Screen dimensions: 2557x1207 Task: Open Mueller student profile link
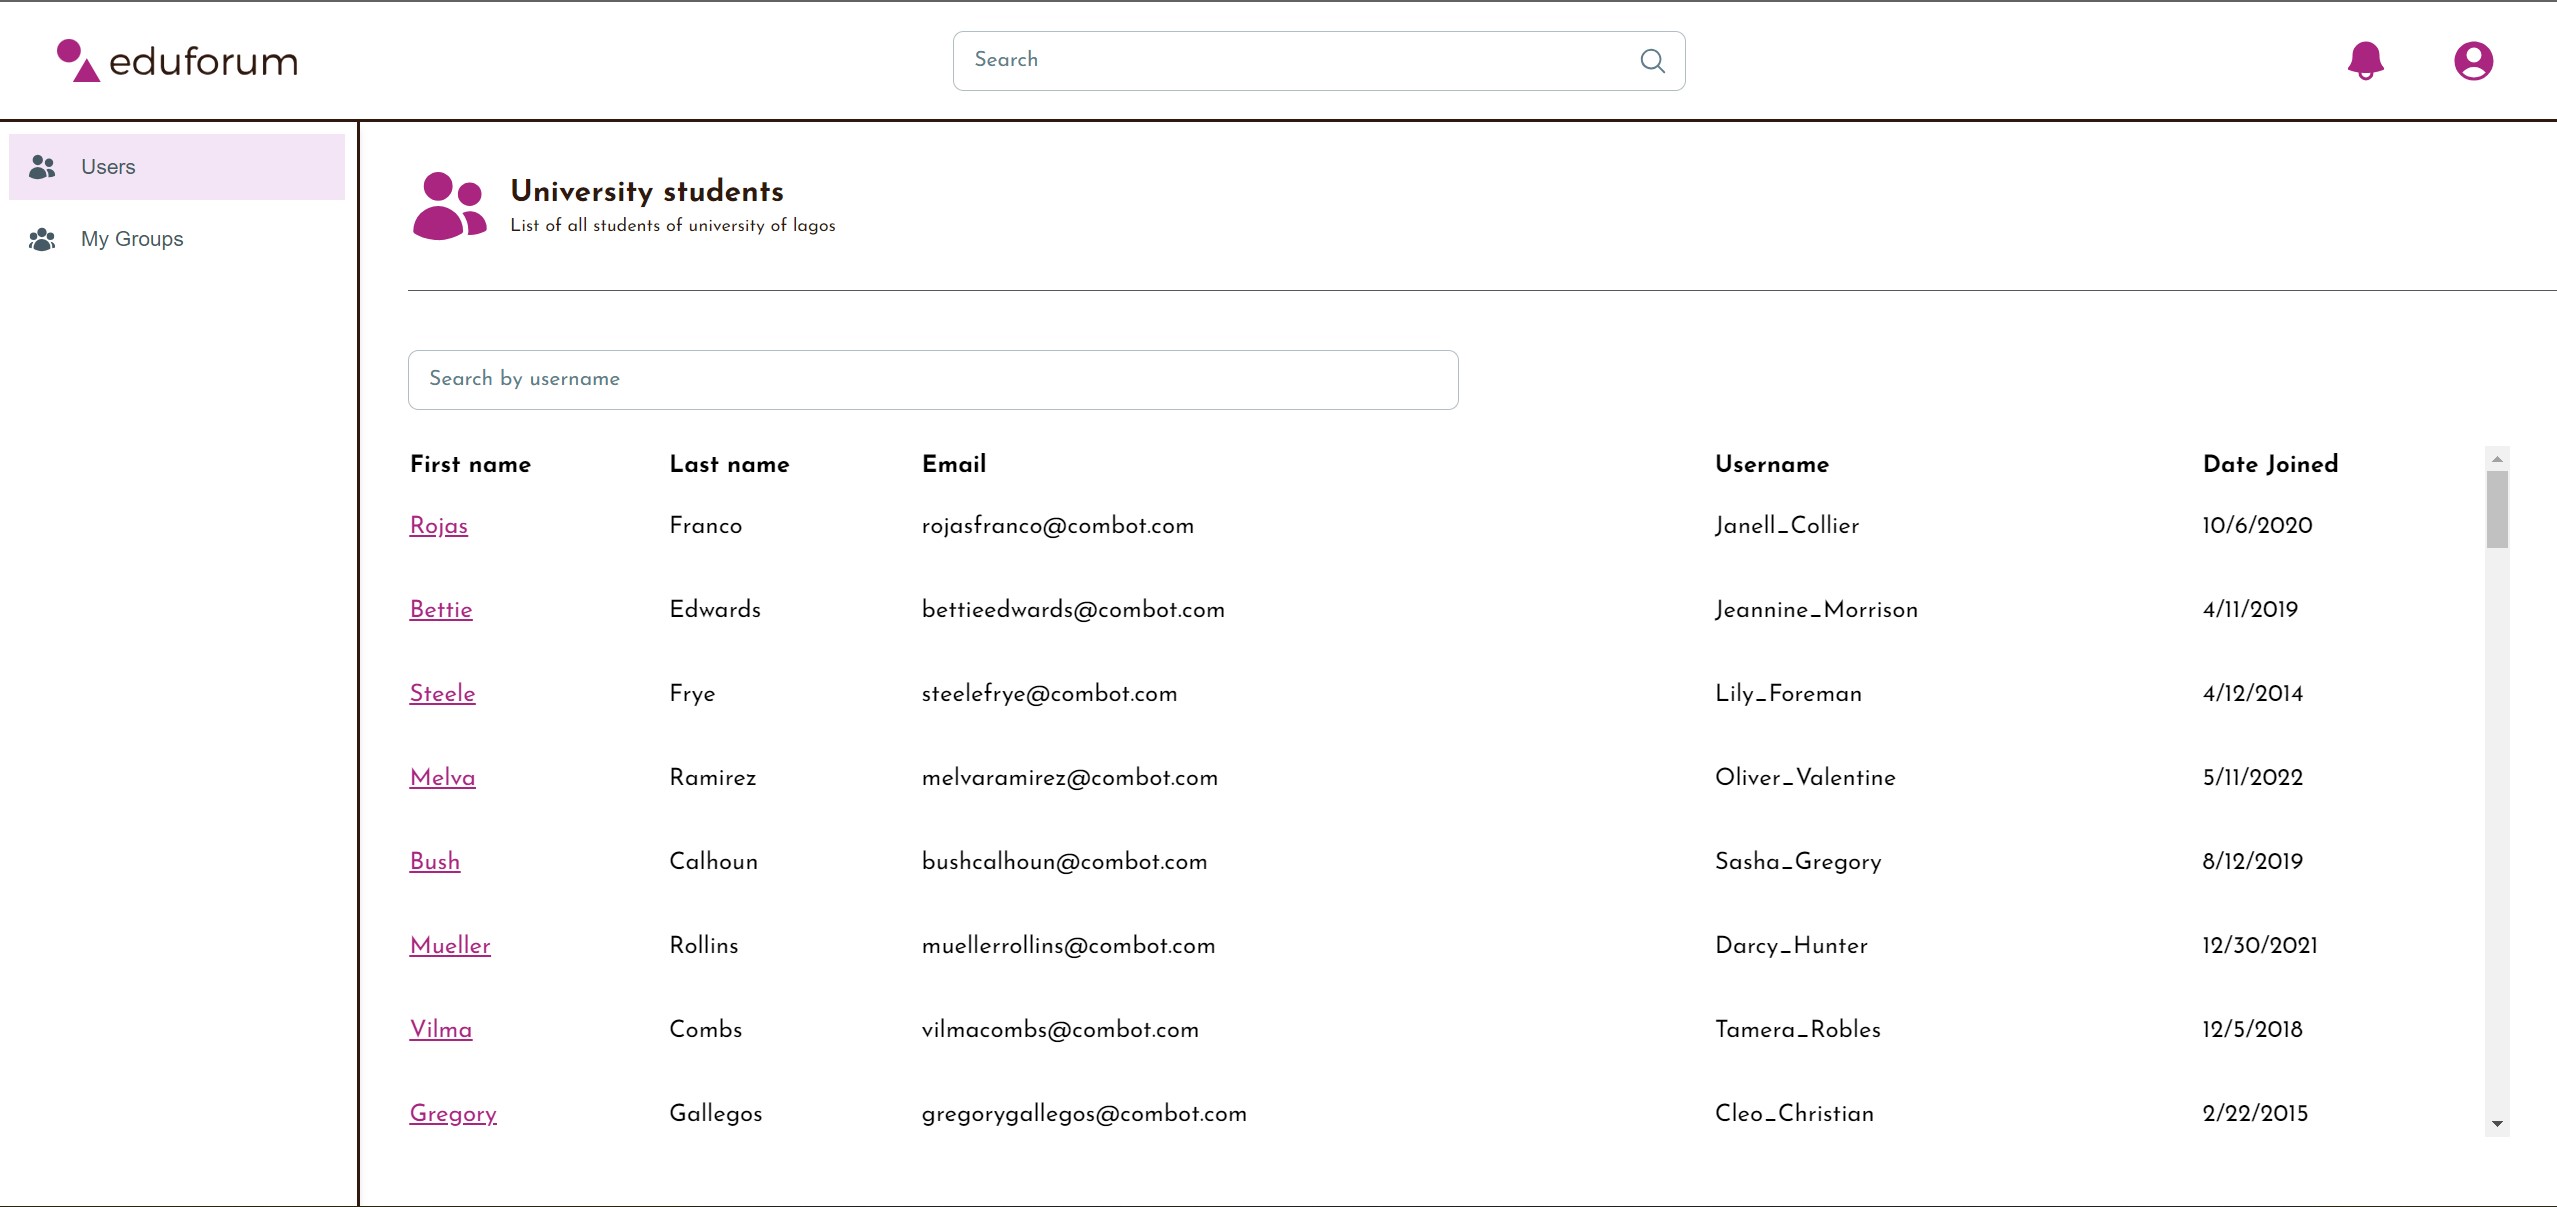449,946
